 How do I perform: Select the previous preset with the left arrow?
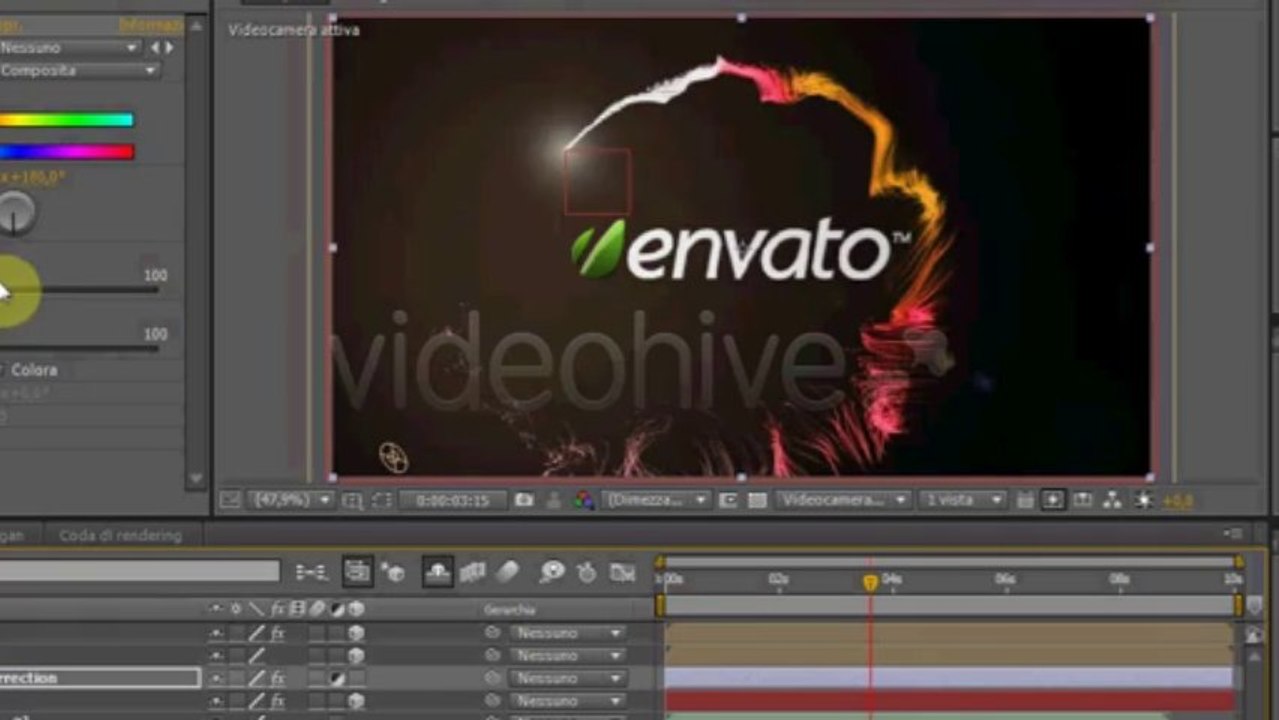tap(154, 47)
